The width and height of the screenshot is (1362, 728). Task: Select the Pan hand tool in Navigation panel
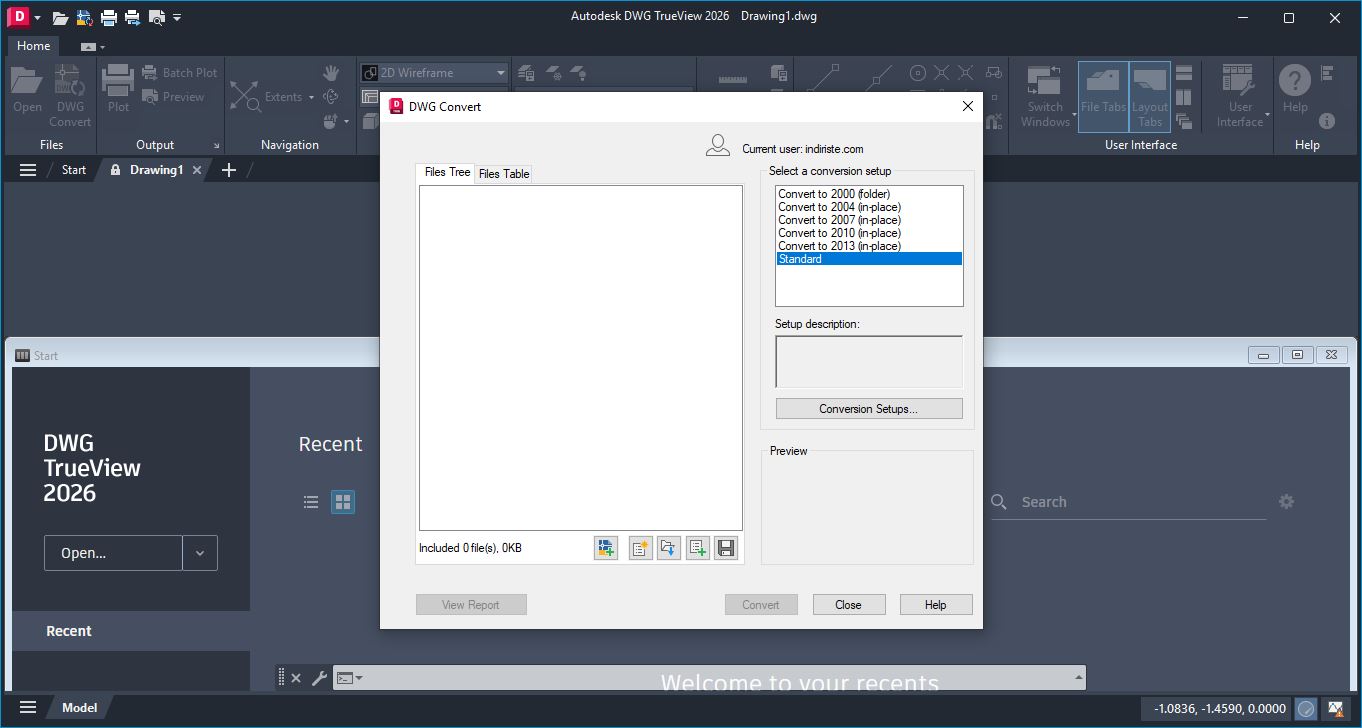pyautogui.click(x=331, y=73)
